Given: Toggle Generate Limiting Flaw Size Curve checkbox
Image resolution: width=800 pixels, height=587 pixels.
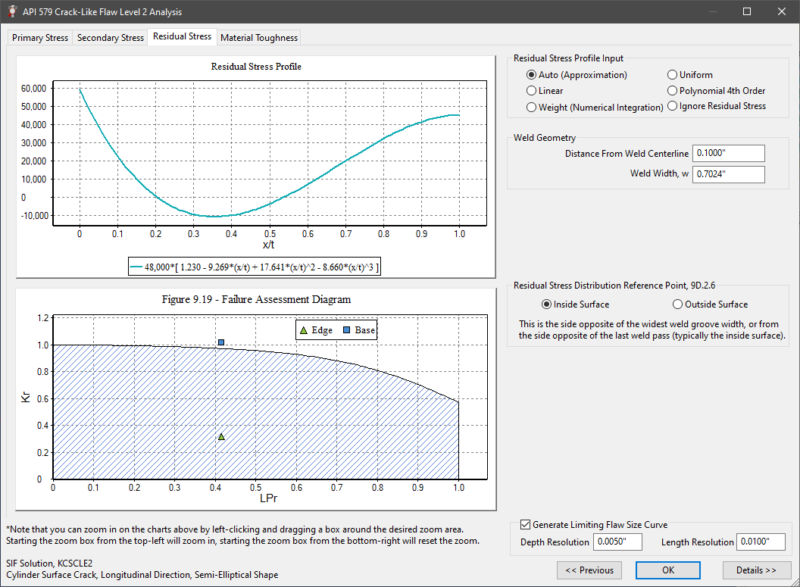Looking at the screenshot, I should tap(527, 524).
